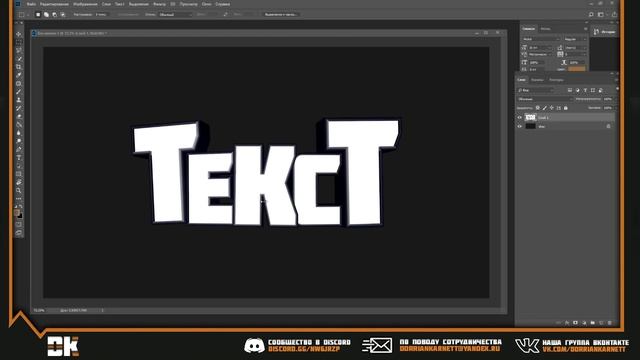Select the Clone Stamp tool
The image size is (640, 360).
(19, 100)
